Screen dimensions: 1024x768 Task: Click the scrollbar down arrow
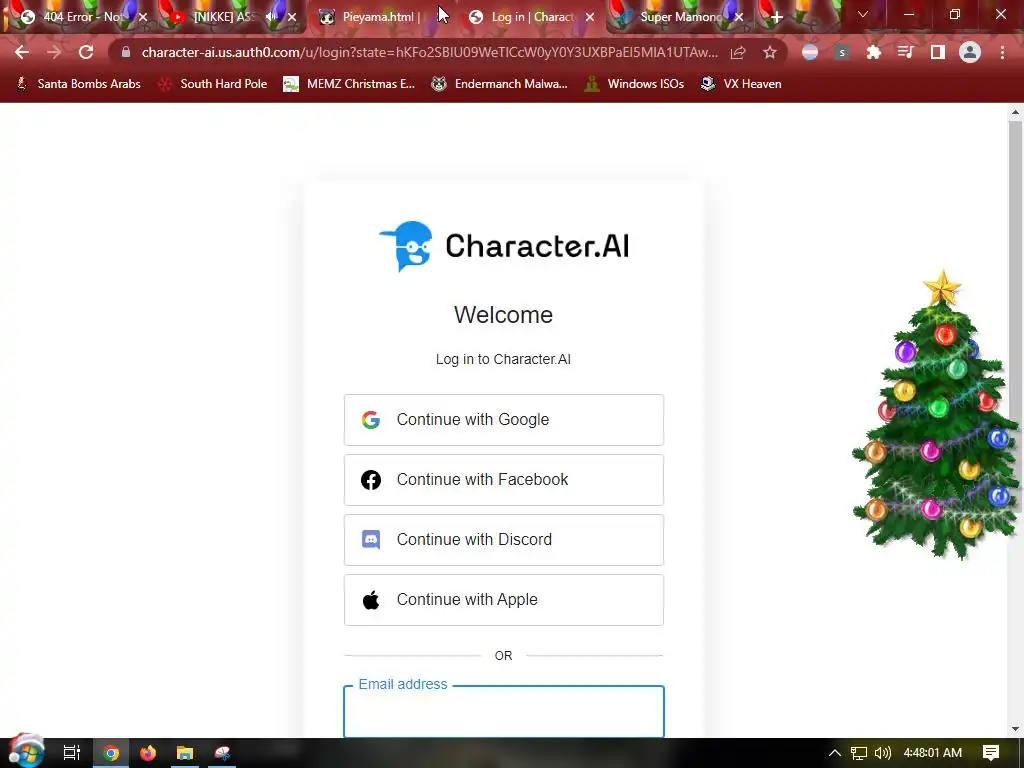1015,729
